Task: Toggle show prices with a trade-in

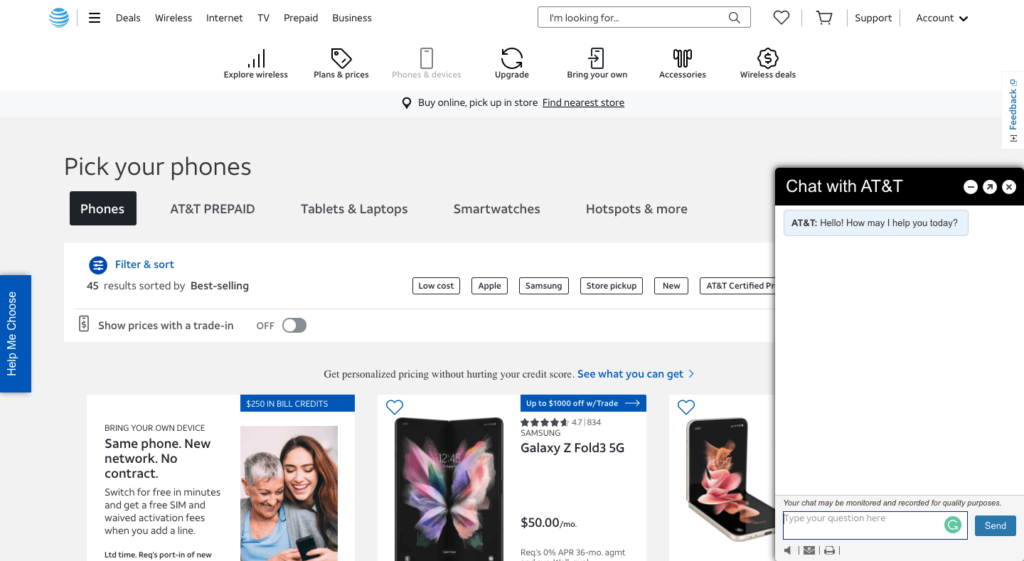Action: 294,325
